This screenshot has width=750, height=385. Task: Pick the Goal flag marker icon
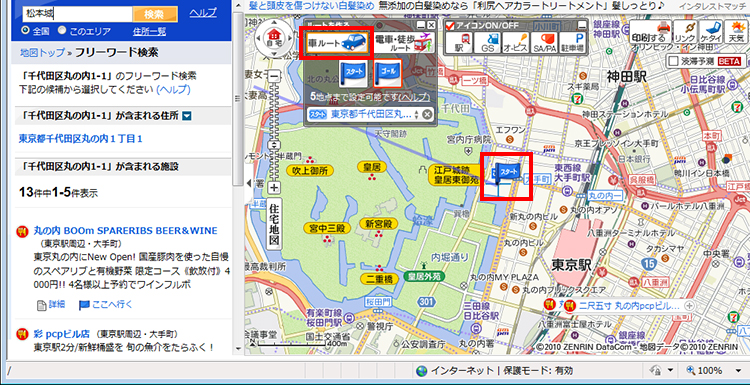(x=387, y=74)
